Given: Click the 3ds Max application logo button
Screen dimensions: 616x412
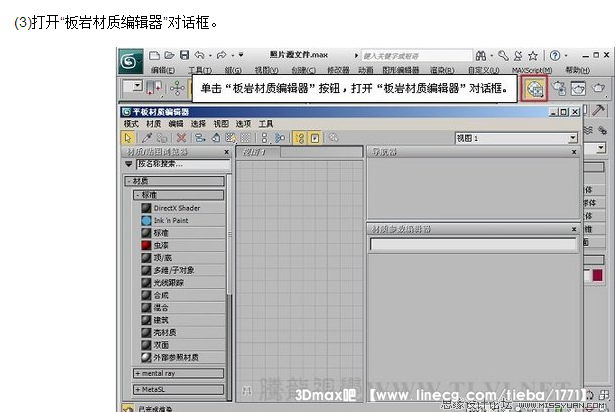Looking at the screenshot, I should (131, 61).
